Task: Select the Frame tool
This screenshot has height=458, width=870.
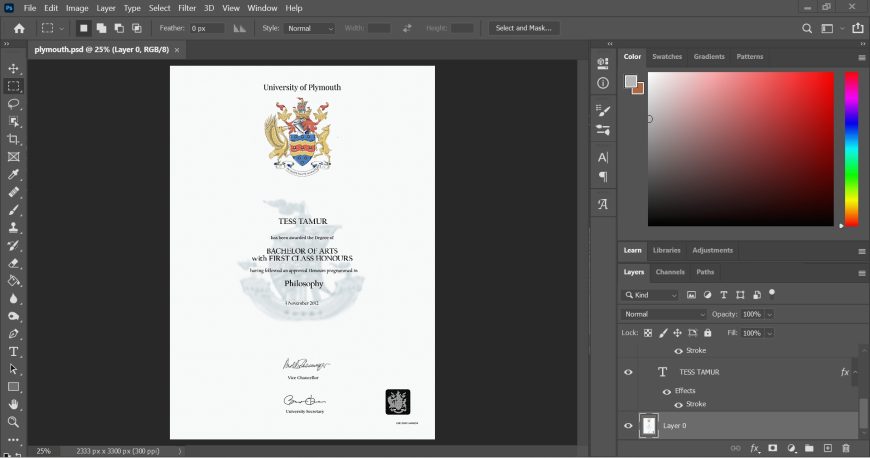Action: [x=13, y=157]
